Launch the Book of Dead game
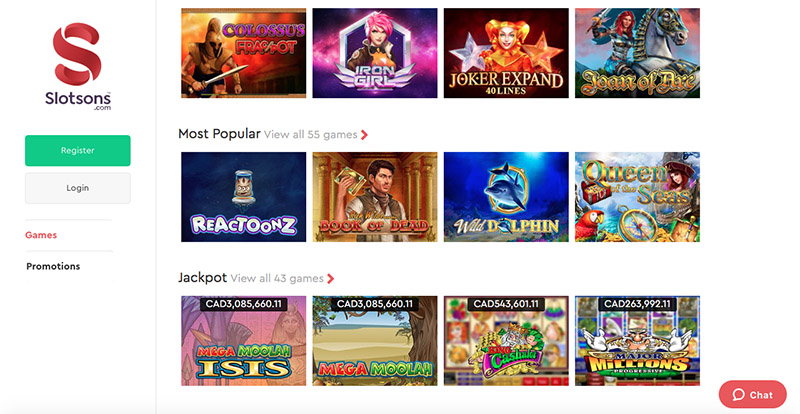This screenshot has width=800, height=414. 374,197
